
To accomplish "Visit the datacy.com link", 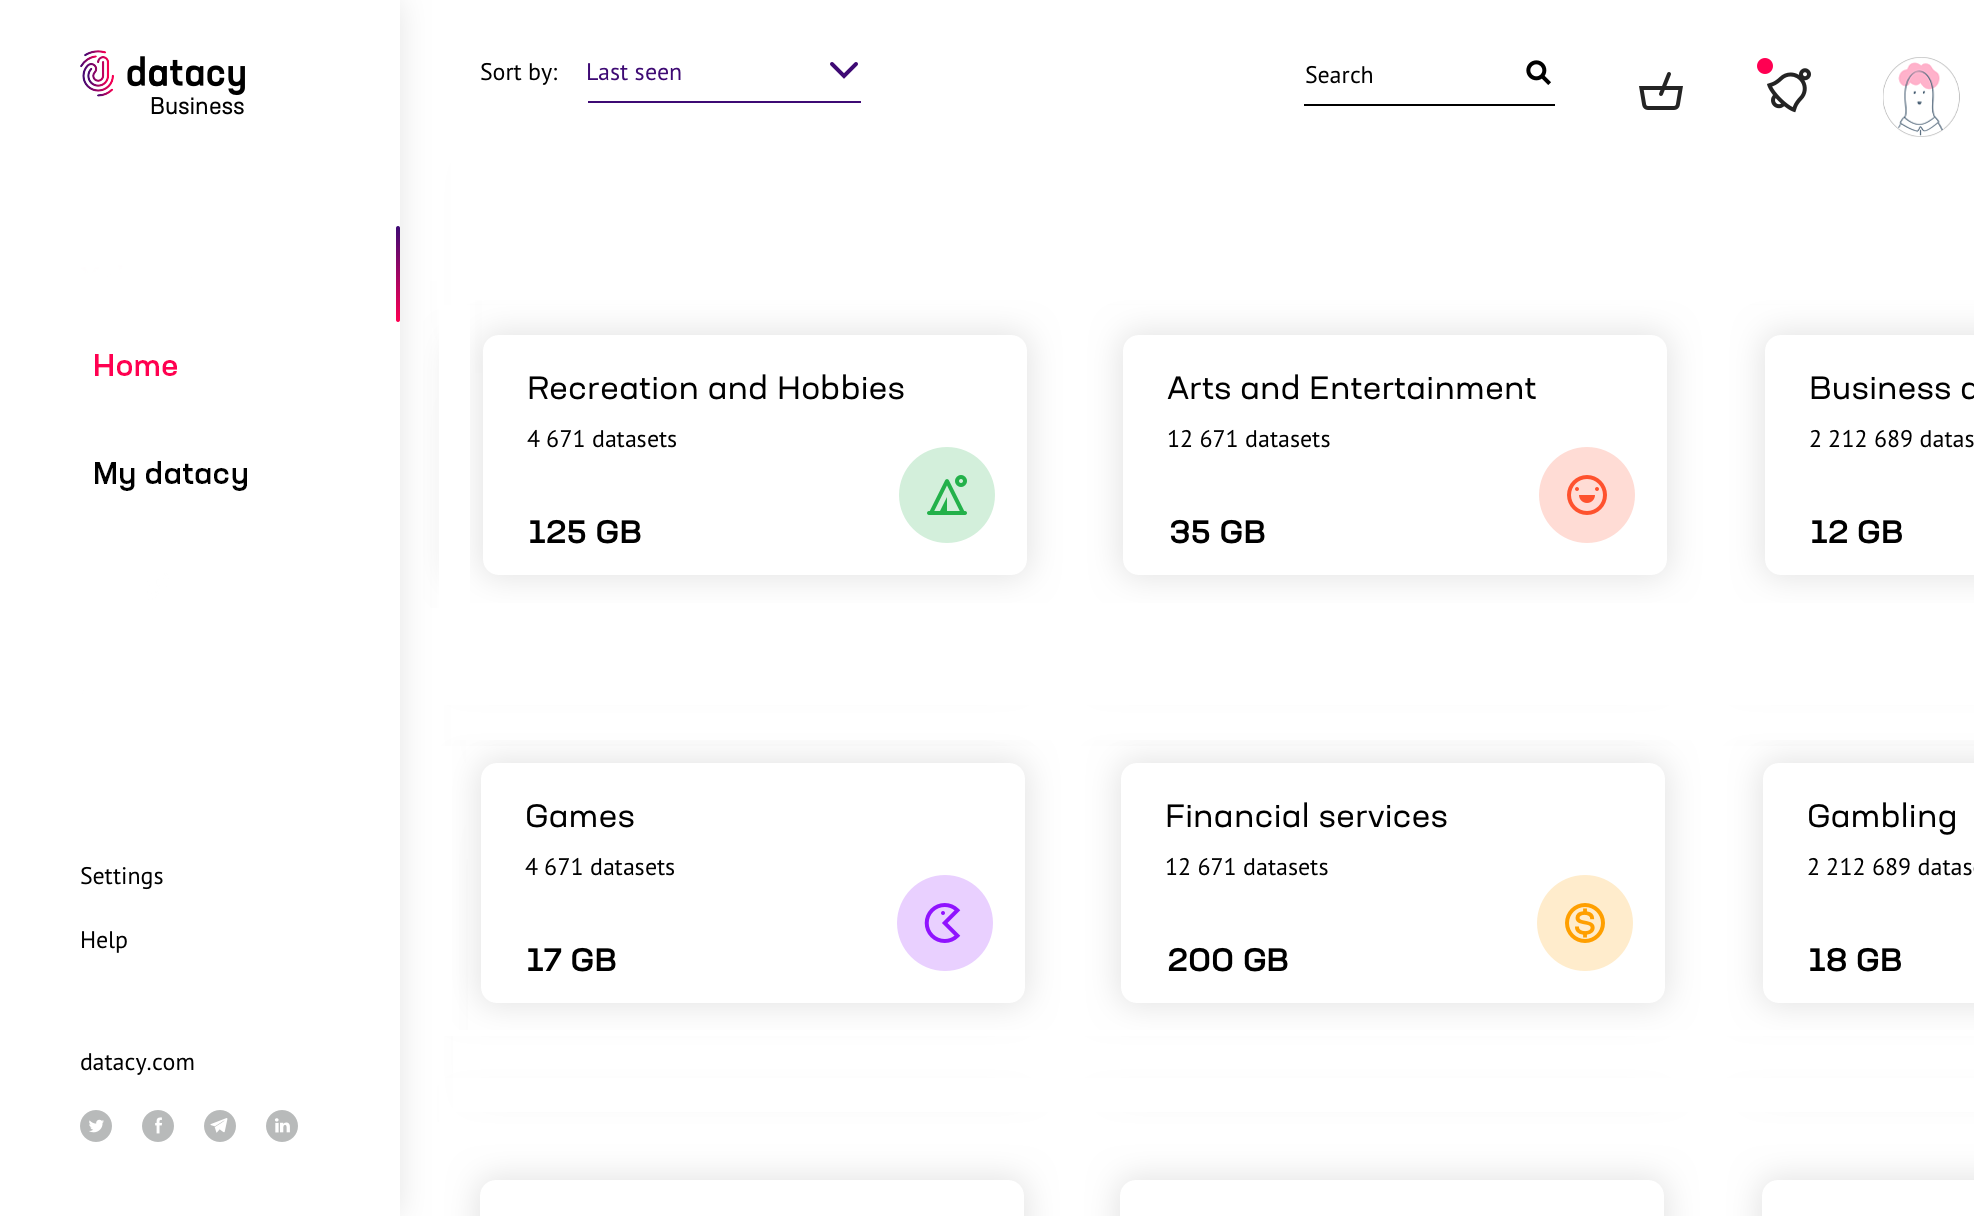I will tap(137, 1062).
